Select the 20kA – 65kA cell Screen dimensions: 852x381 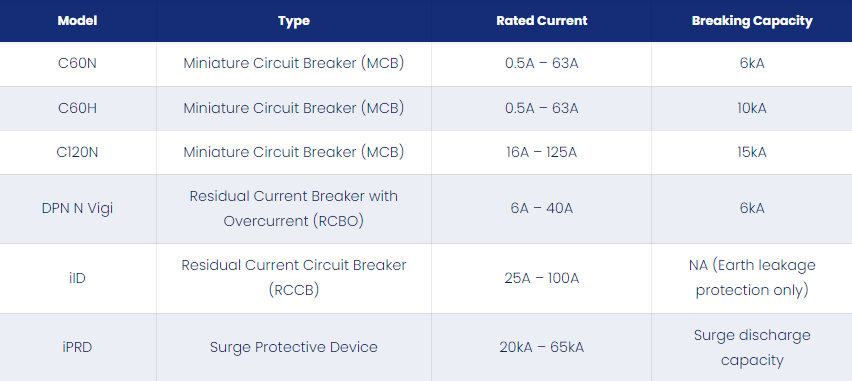tap(542, 347)
